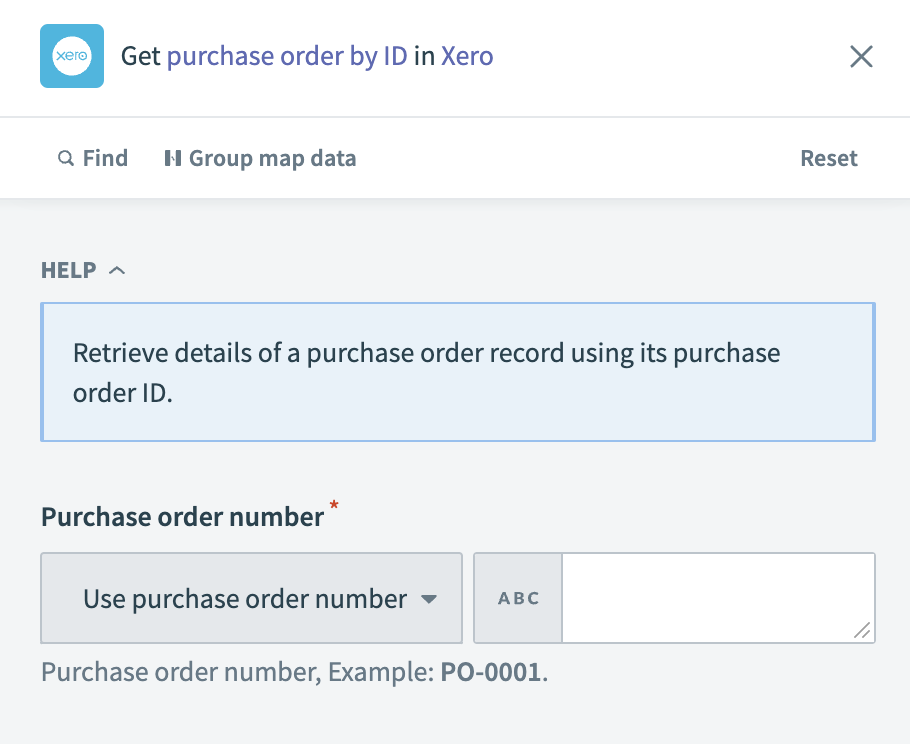Click the dropdown chevron arrow
Viewport: 910px width, 744px height.
pyautogui.click(x=430, y=598)
